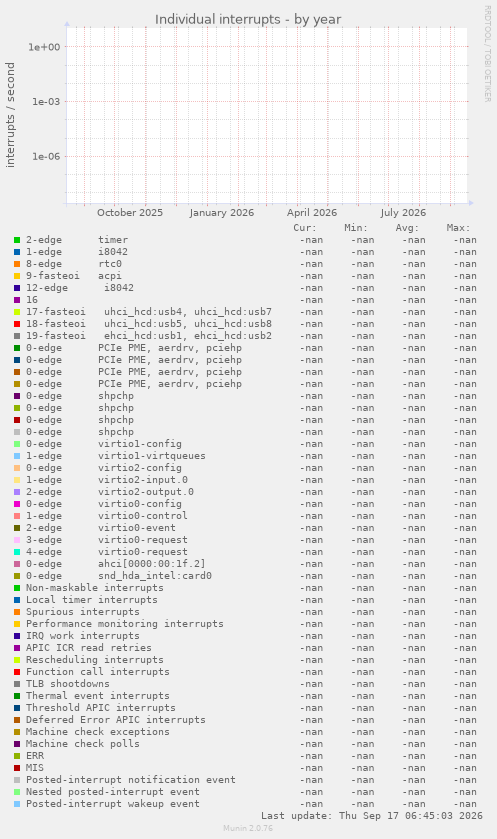Image resolution: width=497 pixels, height=839 pixels.
Task: Click the magenta swatch for virtio0-config
Action: 17,504
